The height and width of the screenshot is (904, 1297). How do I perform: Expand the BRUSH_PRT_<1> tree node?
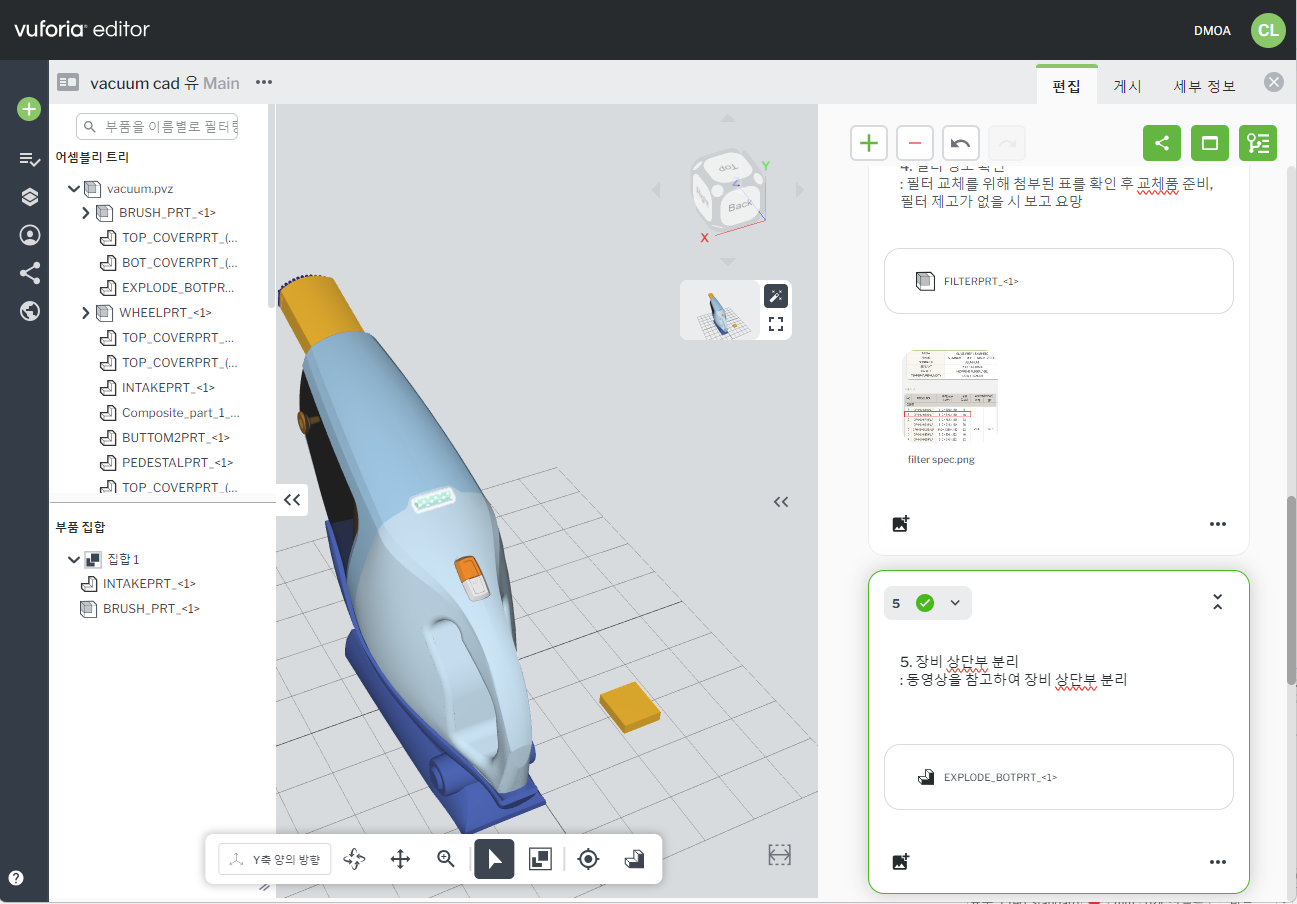[86, 213]
